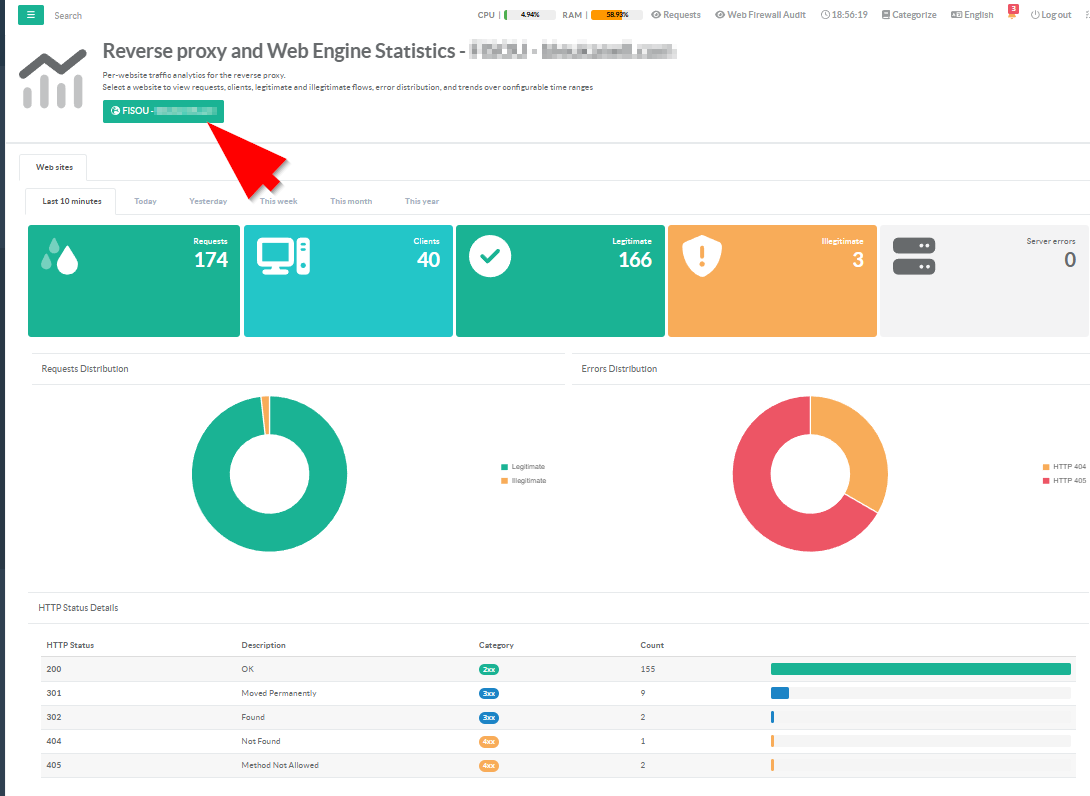This screenshot has height=796, width=1090.
Task: Switch to the This month tab
Action: tap(351, 201)
